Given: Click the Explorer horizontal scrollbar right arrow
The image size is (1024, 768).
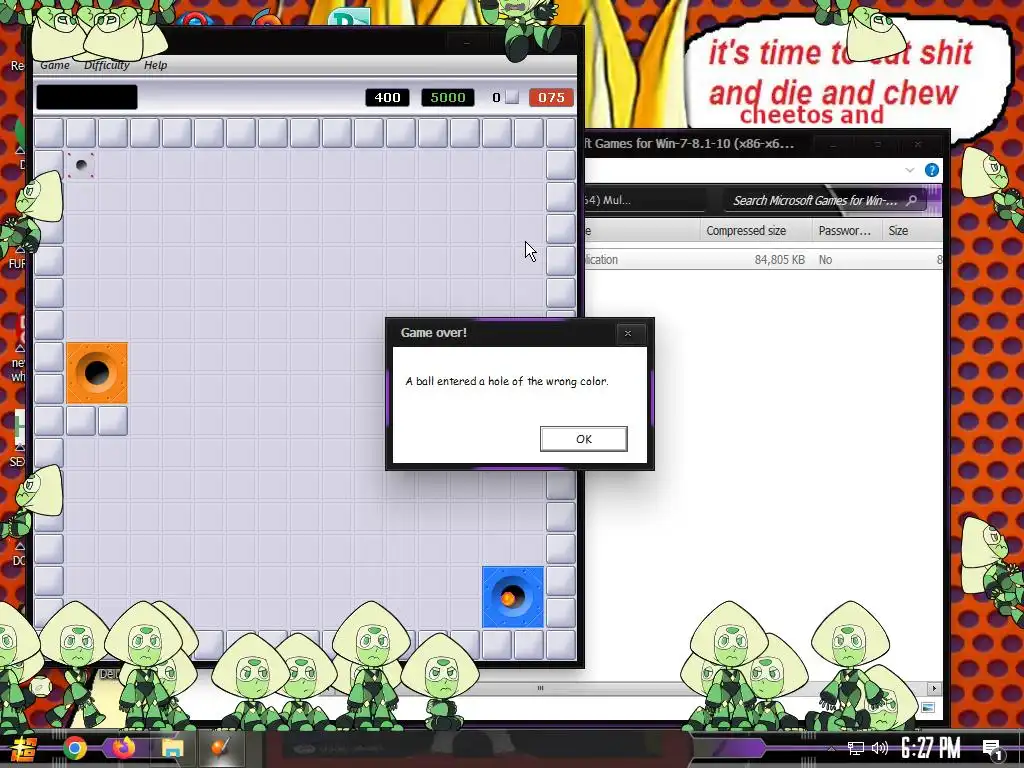Looking at the screenshot, I should [x=934, y=688].
